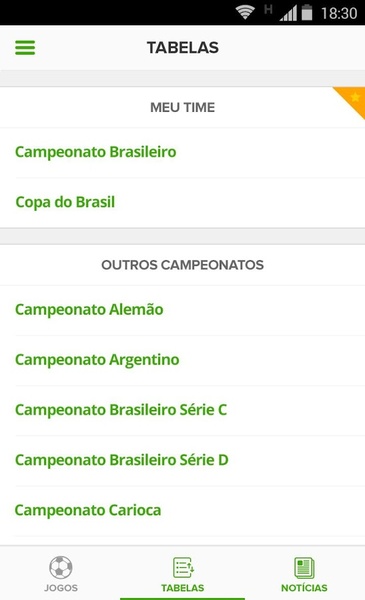Tap the MEU TIME section header

coord(182,108)
